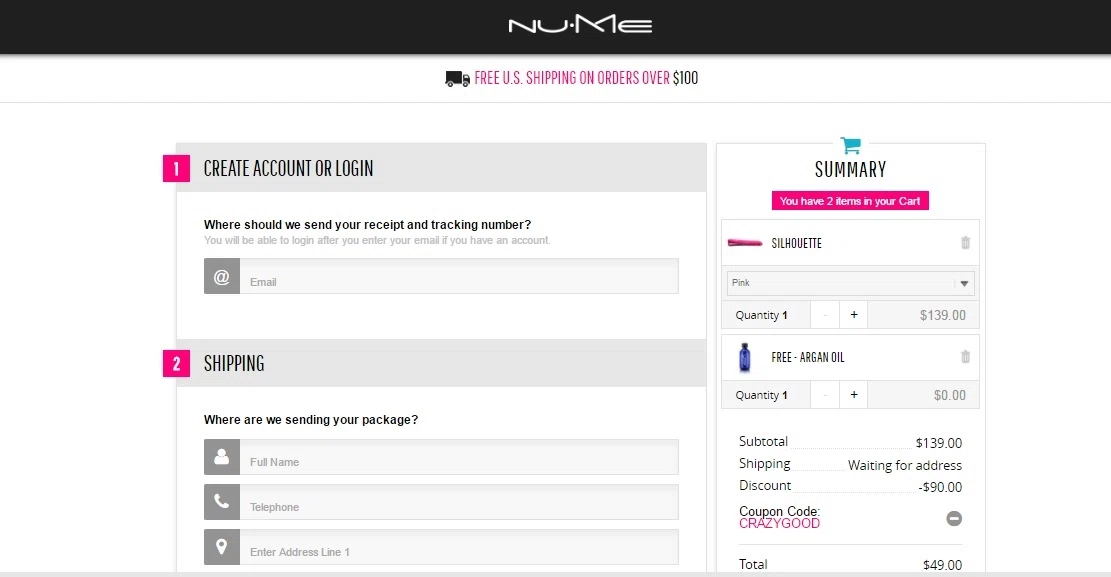
Task: Focus the Full Name input field
Action: pos(459,457)
